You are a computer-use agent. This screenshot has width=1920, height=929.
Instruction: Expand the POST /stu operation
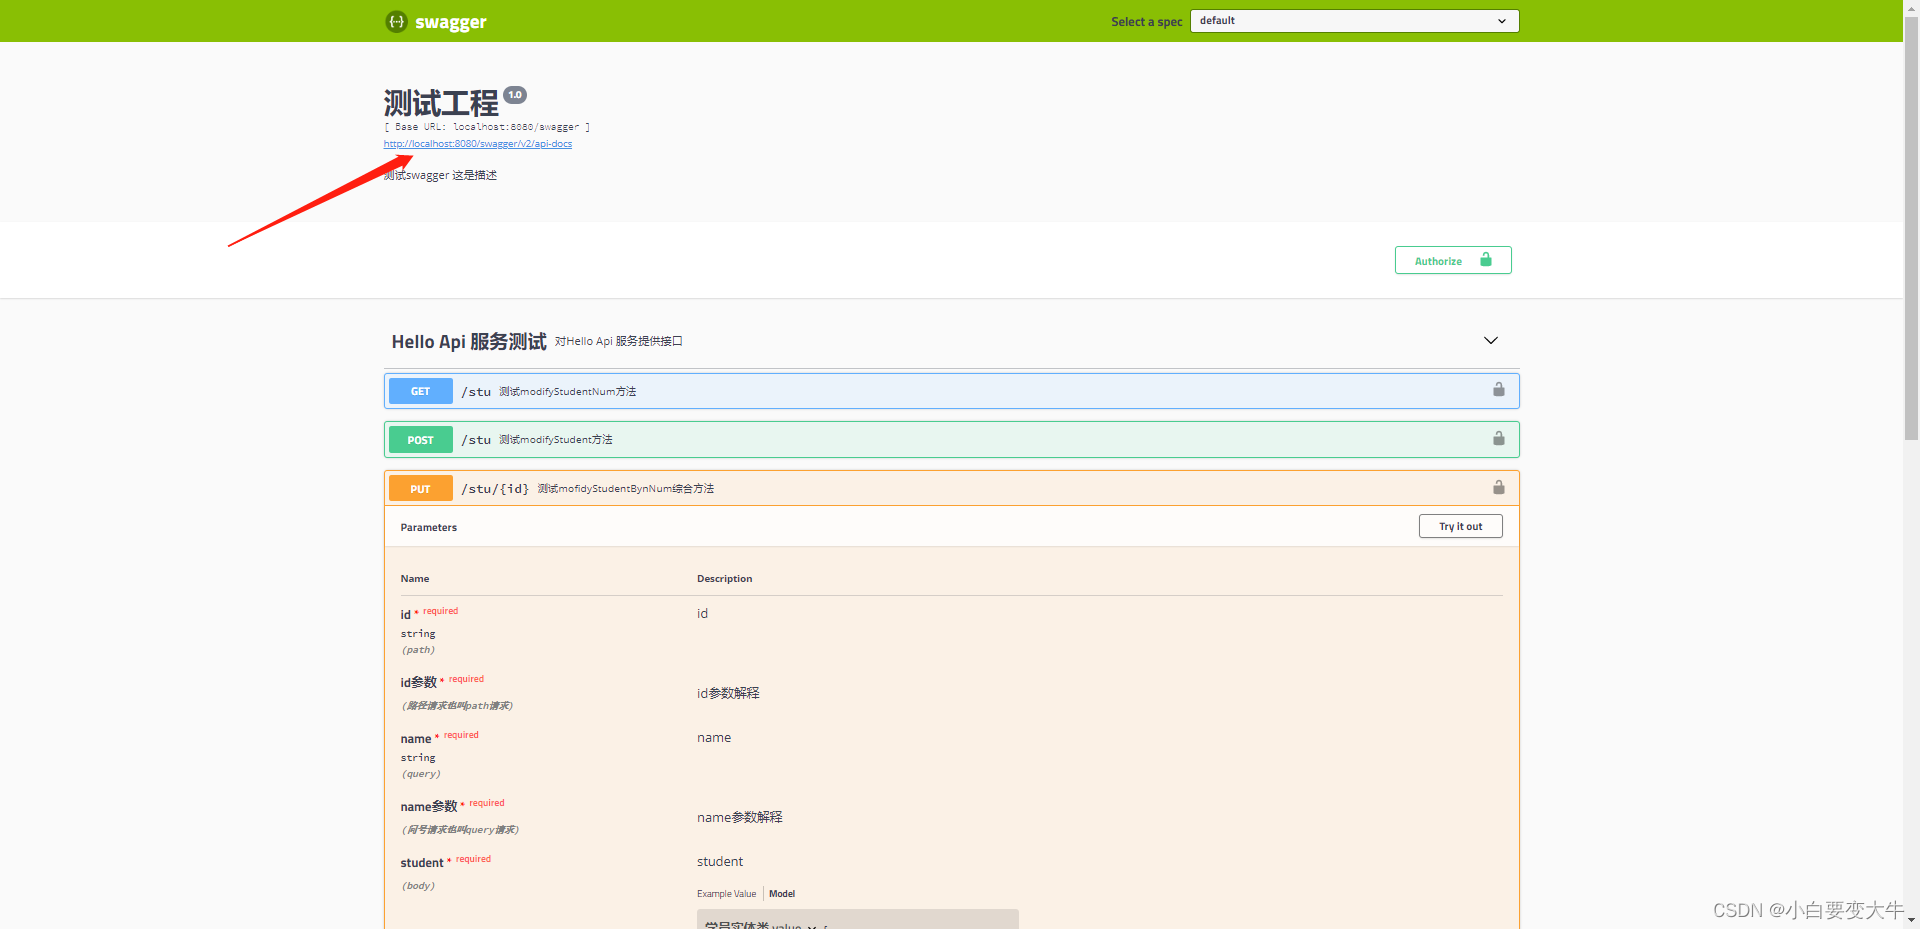(951, 440)
